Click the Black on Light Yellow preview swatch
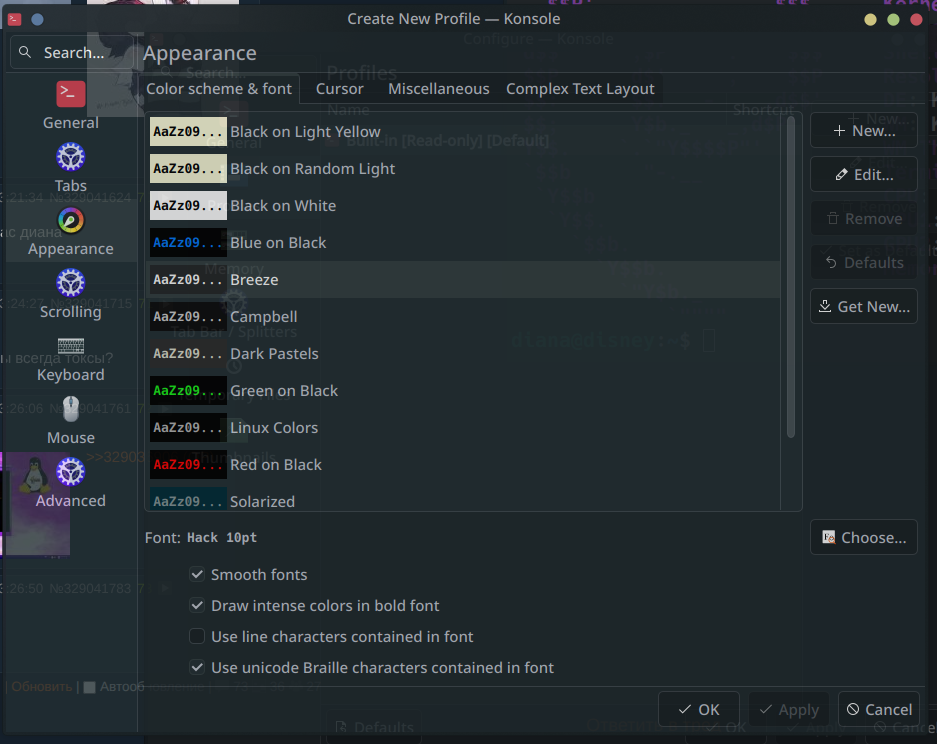937x744 pixels. point(188,131)
